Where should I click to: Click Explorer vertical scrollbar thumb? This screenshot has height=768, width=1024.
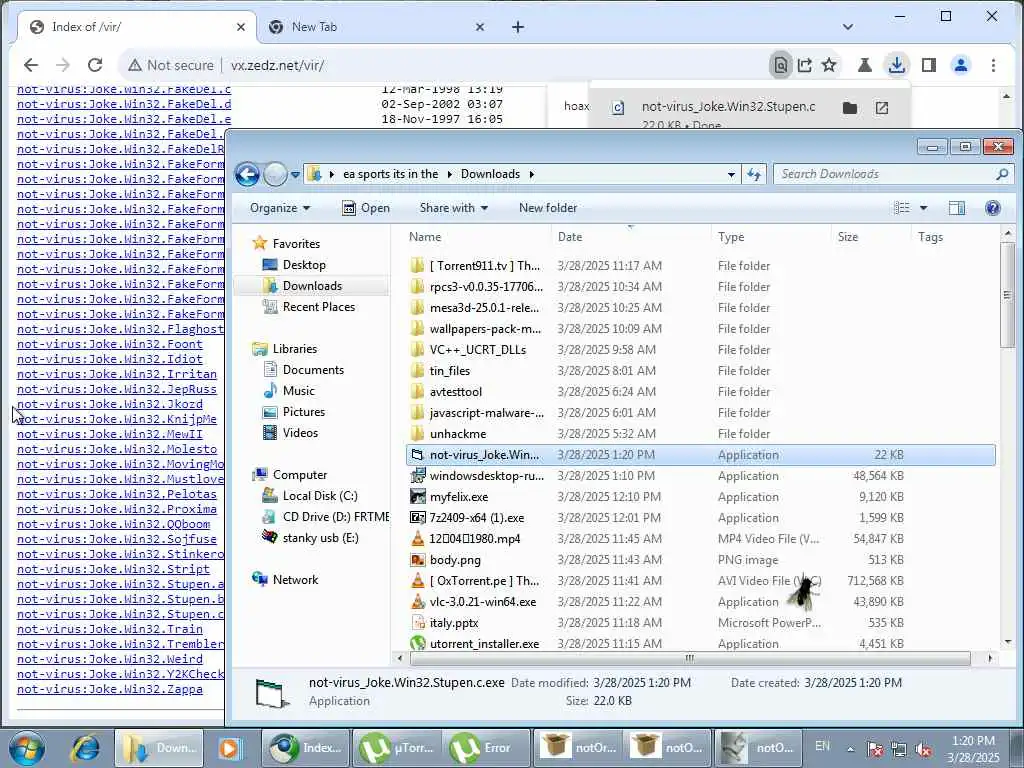coord(1007,295)
